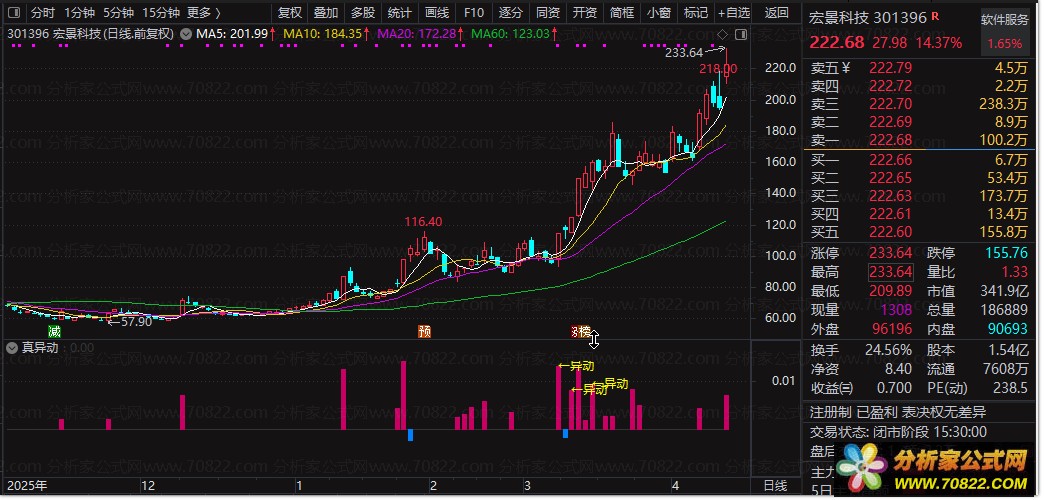Click the 2025年 label on time axis
The image size is (1044, 500).
coord(27,485)
